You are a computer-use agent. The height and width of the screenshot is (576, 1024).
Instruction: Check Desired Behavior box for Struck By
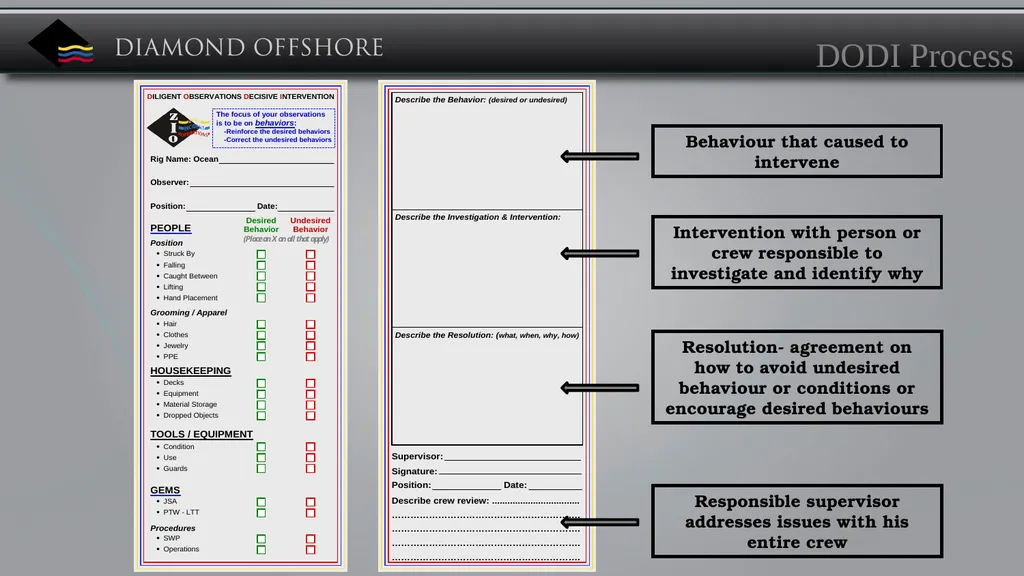[261, 254]
